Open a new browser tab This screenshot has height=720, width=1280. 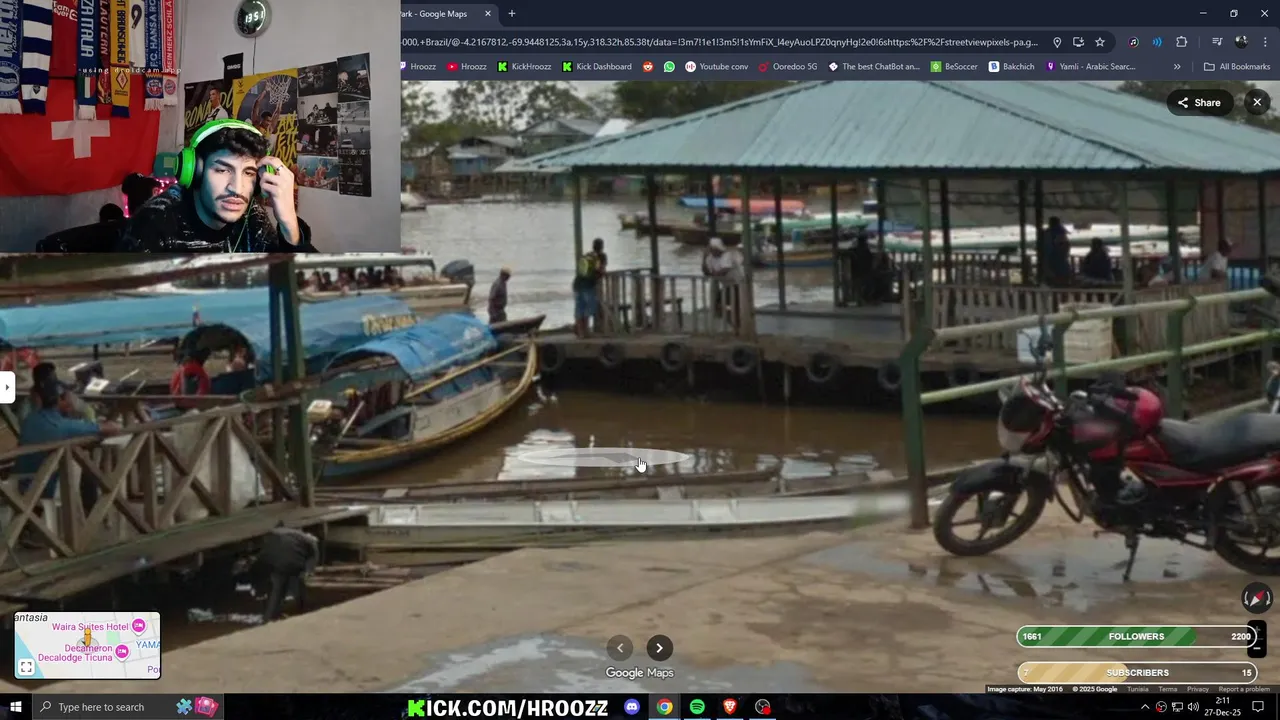(x=512, y=14)
